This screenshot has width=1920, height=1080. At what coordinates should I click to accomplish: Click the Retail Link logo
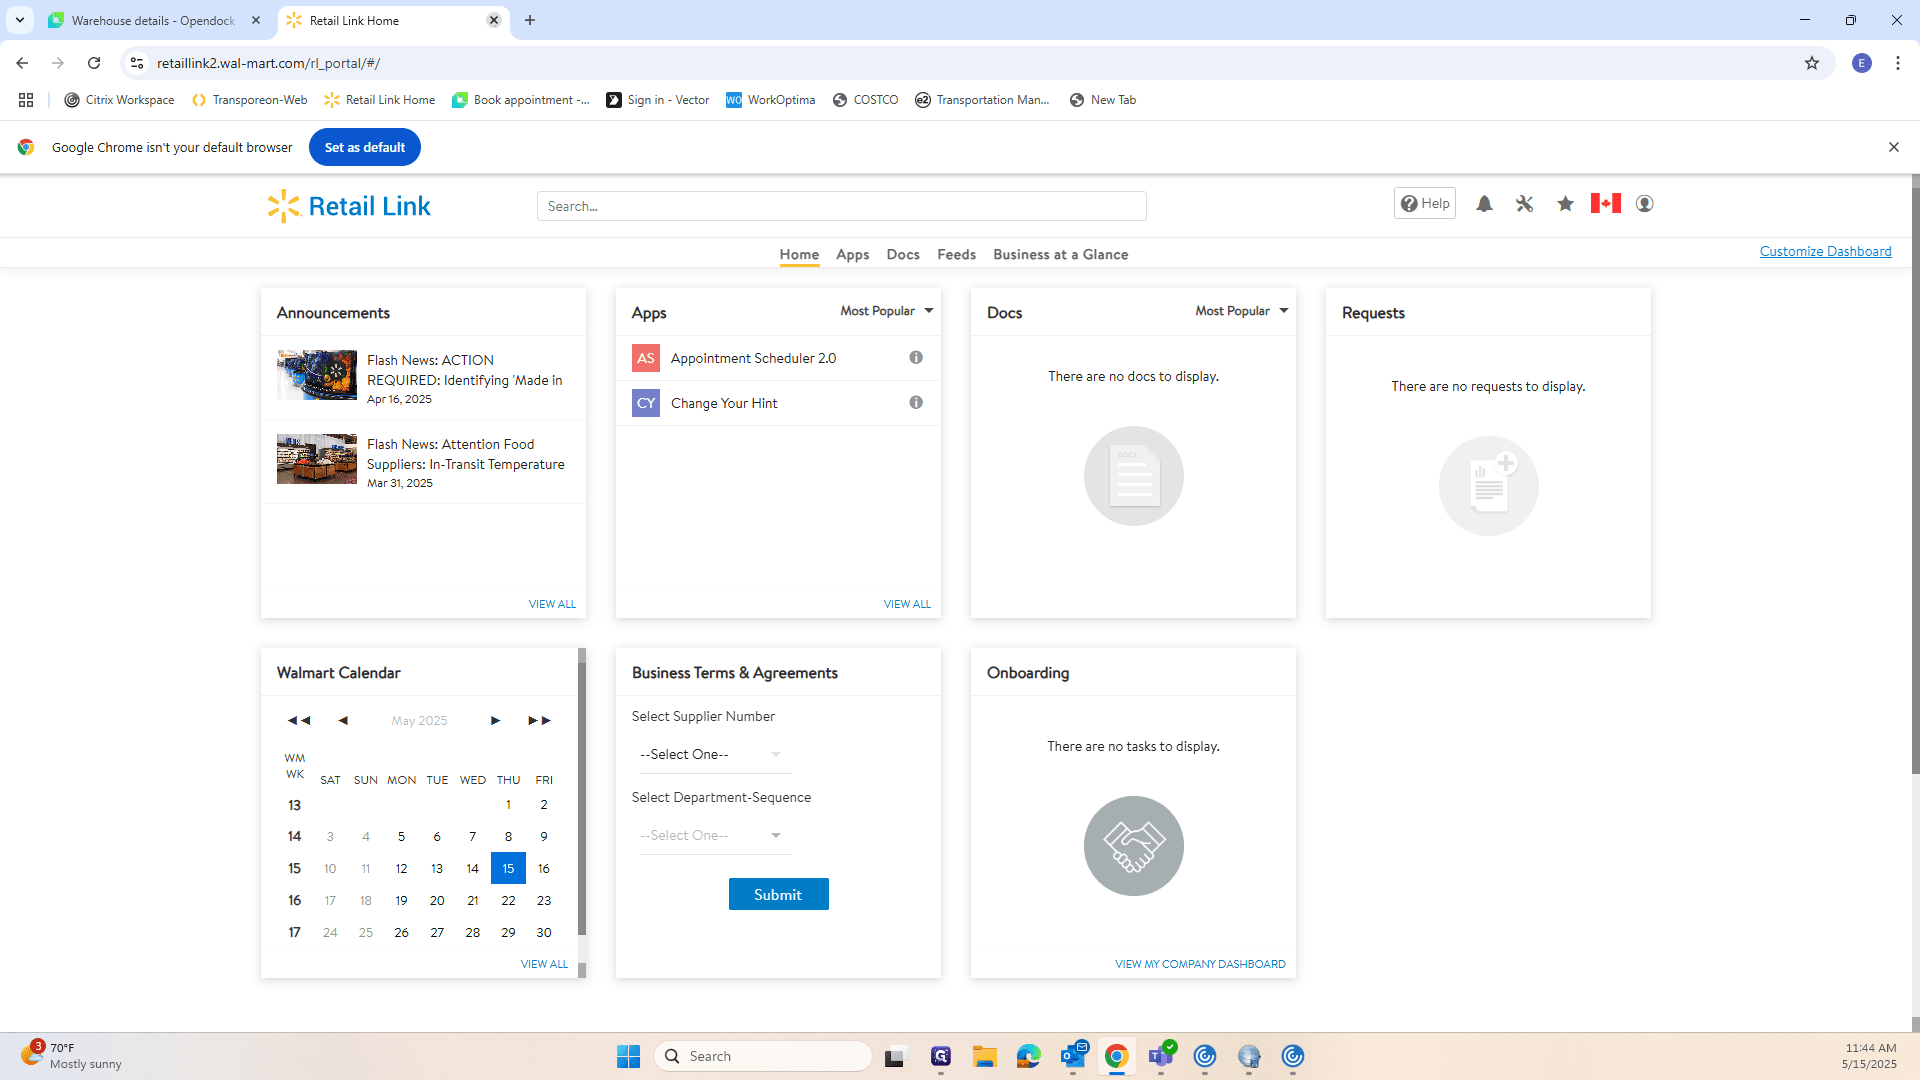(349, 206)
